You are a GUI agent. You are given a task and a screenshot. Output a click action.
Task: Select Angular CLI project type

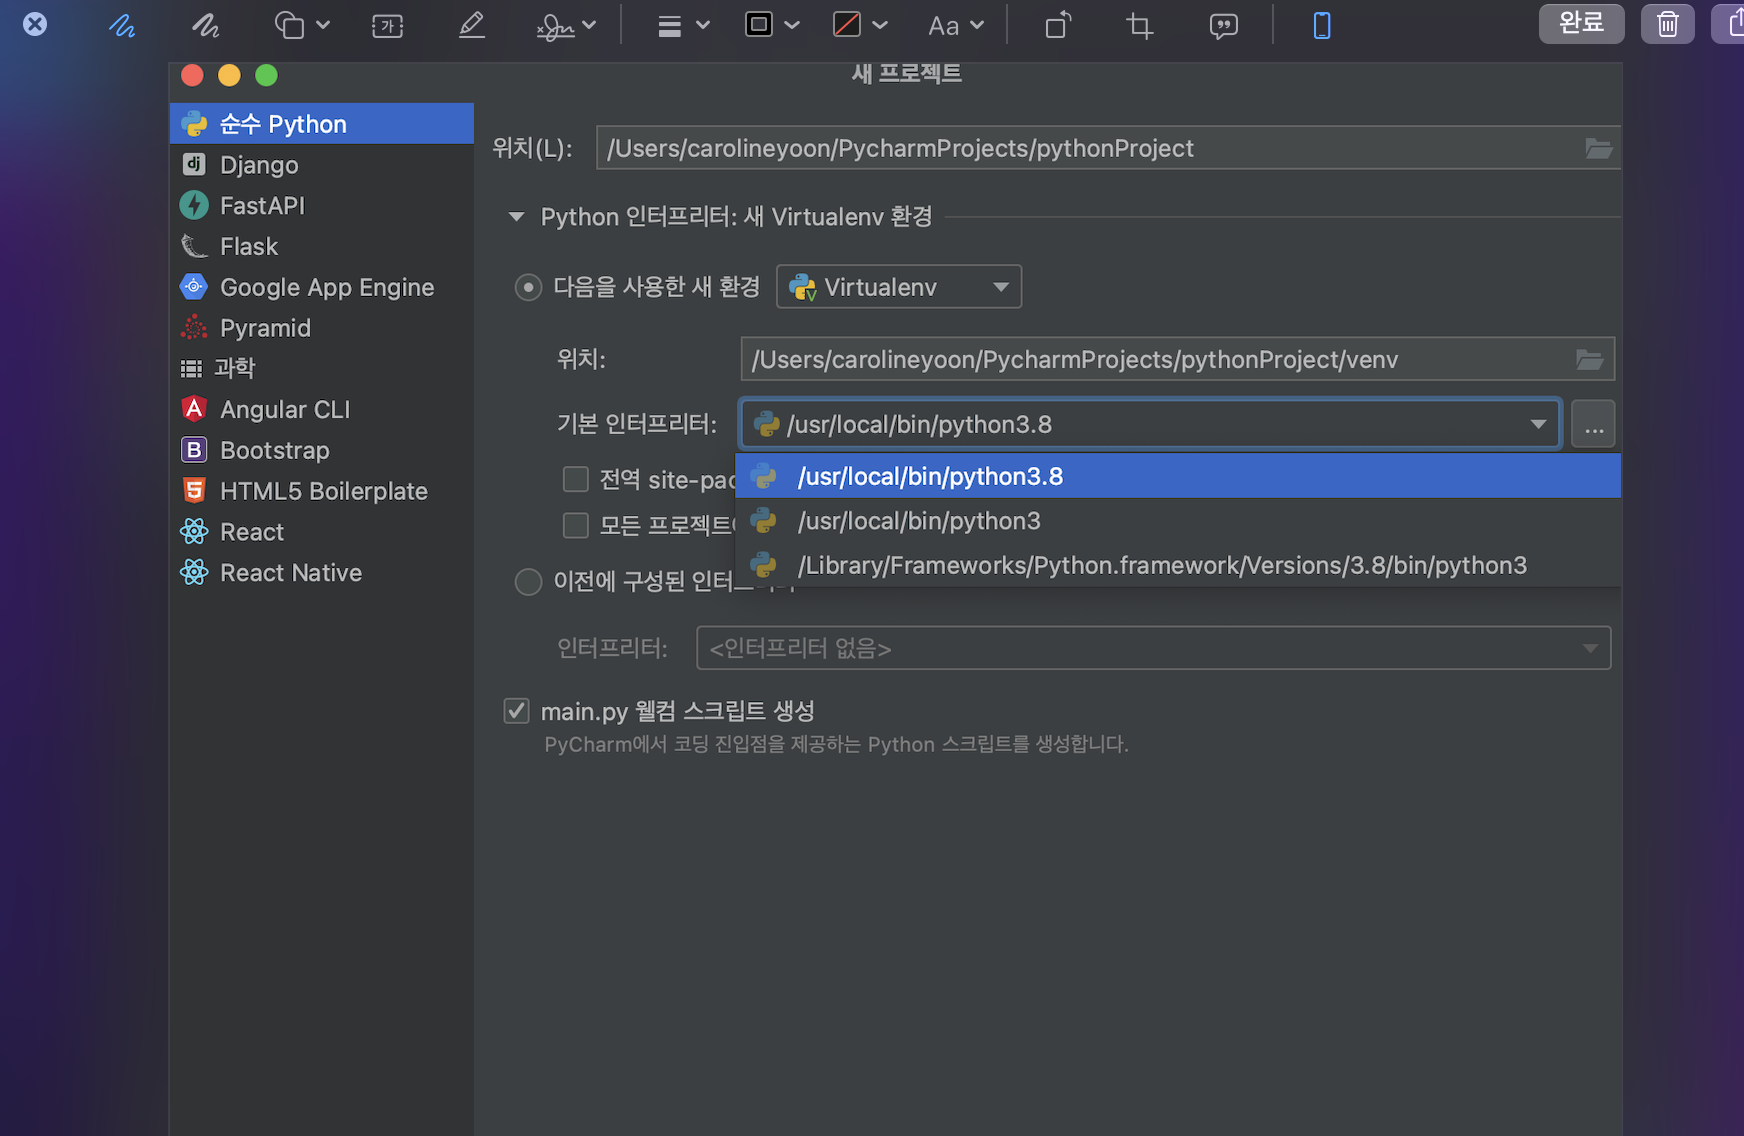coord(322,410)
